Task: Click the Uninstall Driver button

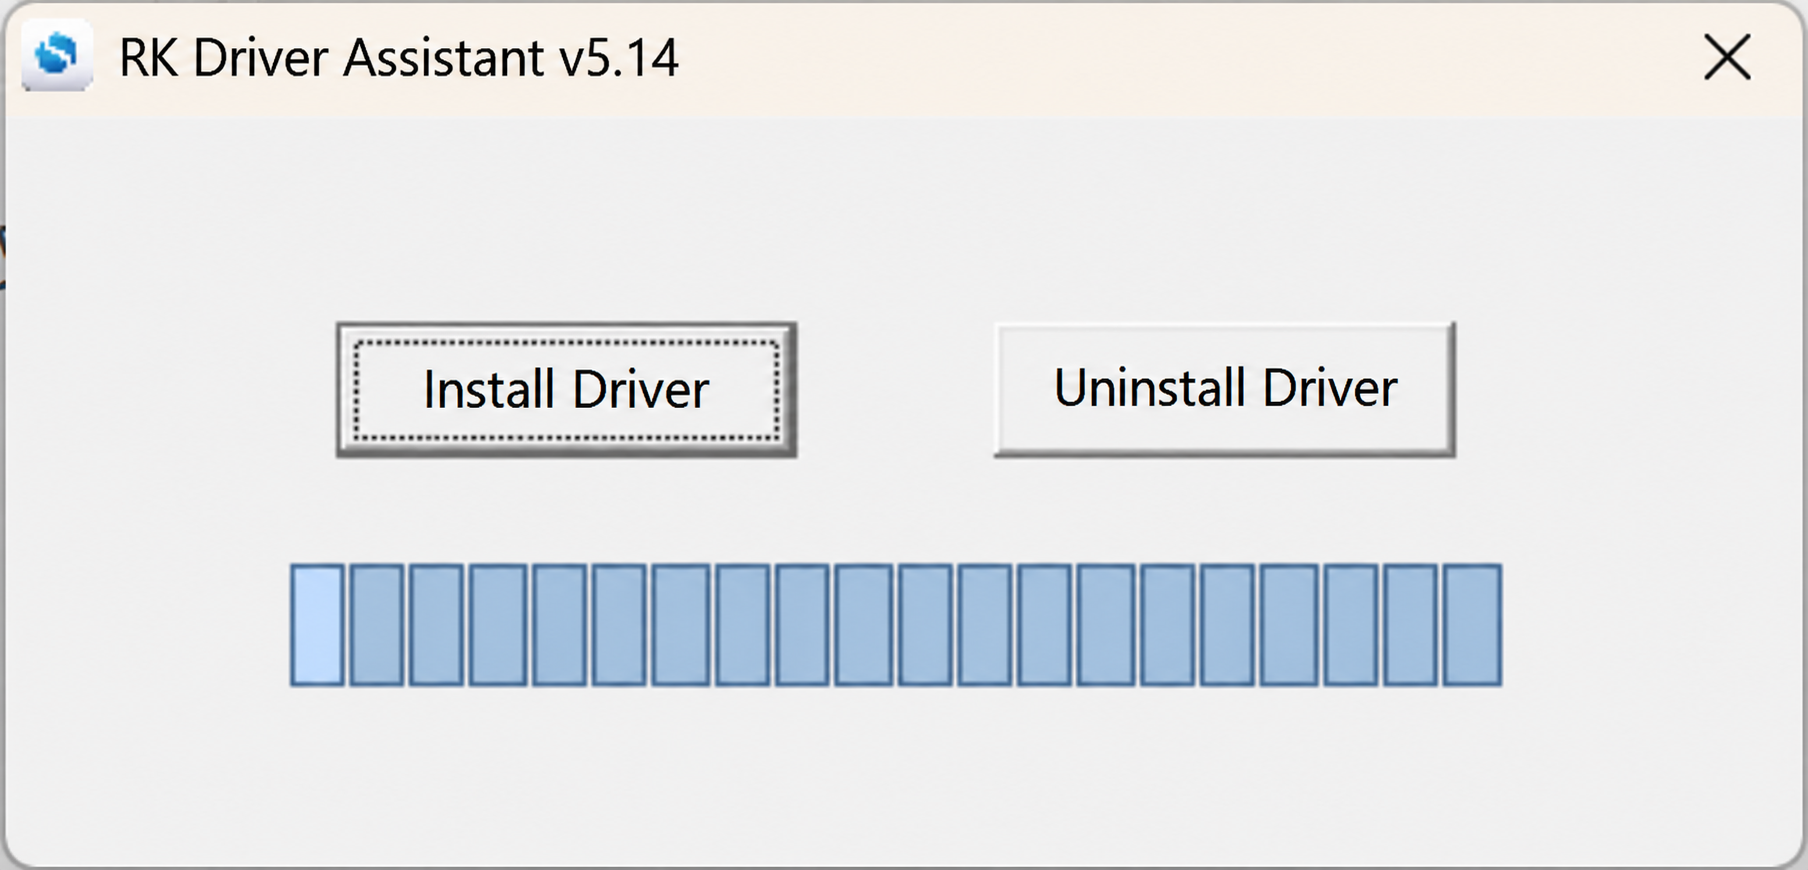Action: pyautogui.click(x=1224, y=389)
